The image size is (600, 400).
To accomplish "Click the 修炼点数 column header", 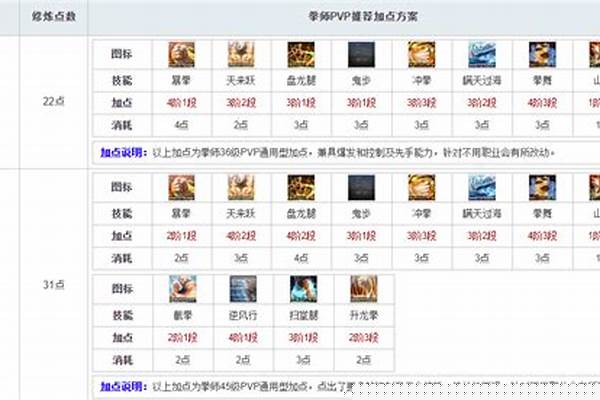I will [54, 16].
